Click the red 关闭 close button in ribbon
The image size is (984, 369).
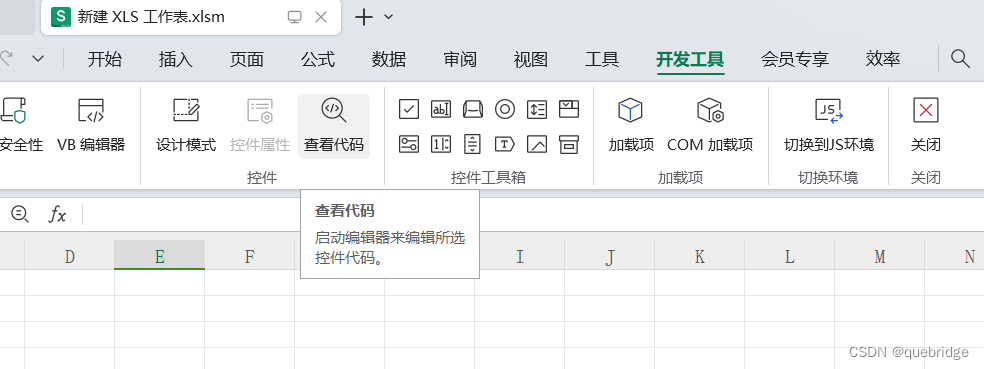(x=926, y=126)
